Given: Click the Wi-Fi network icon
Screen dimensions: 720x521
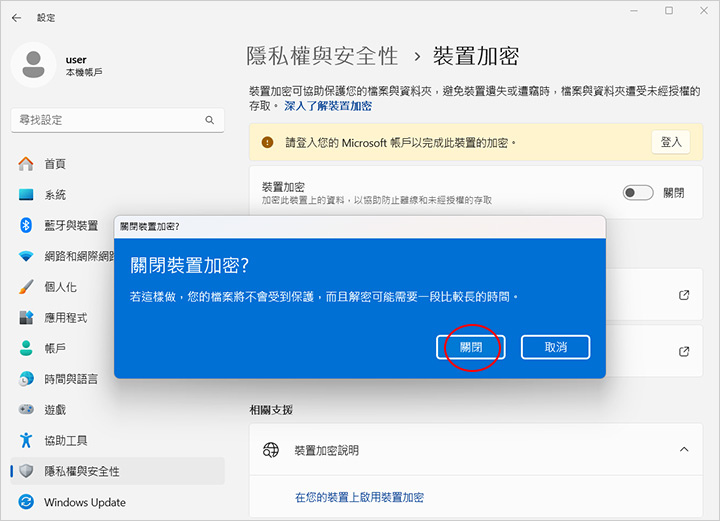Looking at the screenshot, I should coord(26,256).
